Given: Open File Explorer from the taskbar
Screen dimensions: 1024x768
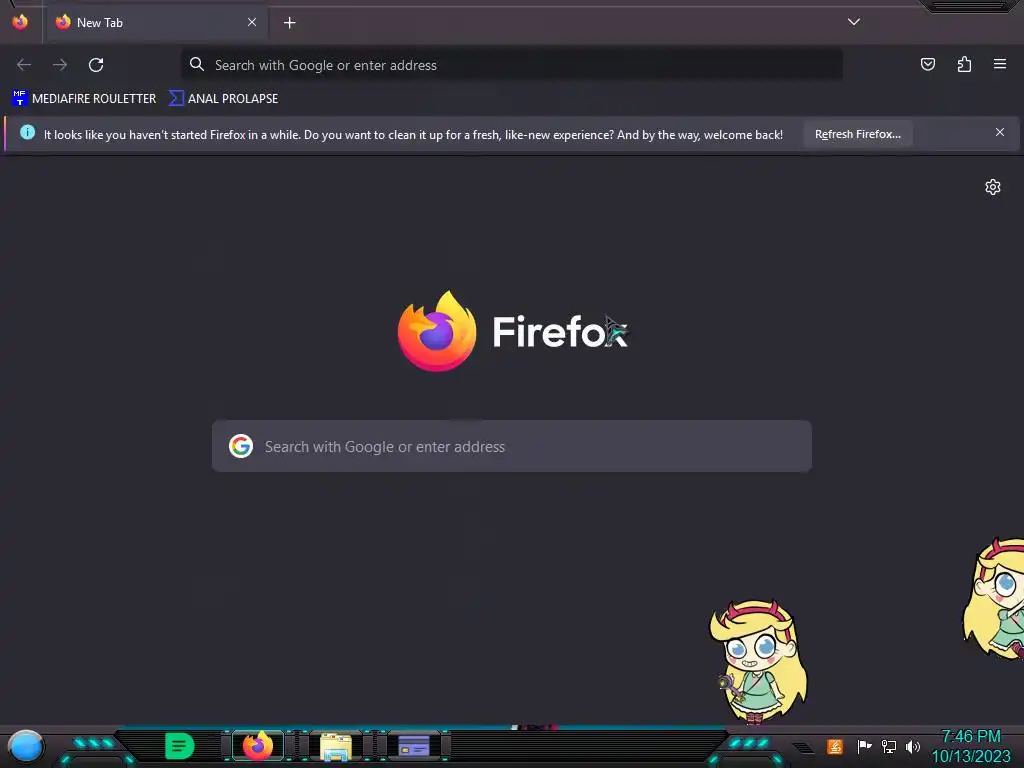Looking at the screenshot, I should coord(336,746).
